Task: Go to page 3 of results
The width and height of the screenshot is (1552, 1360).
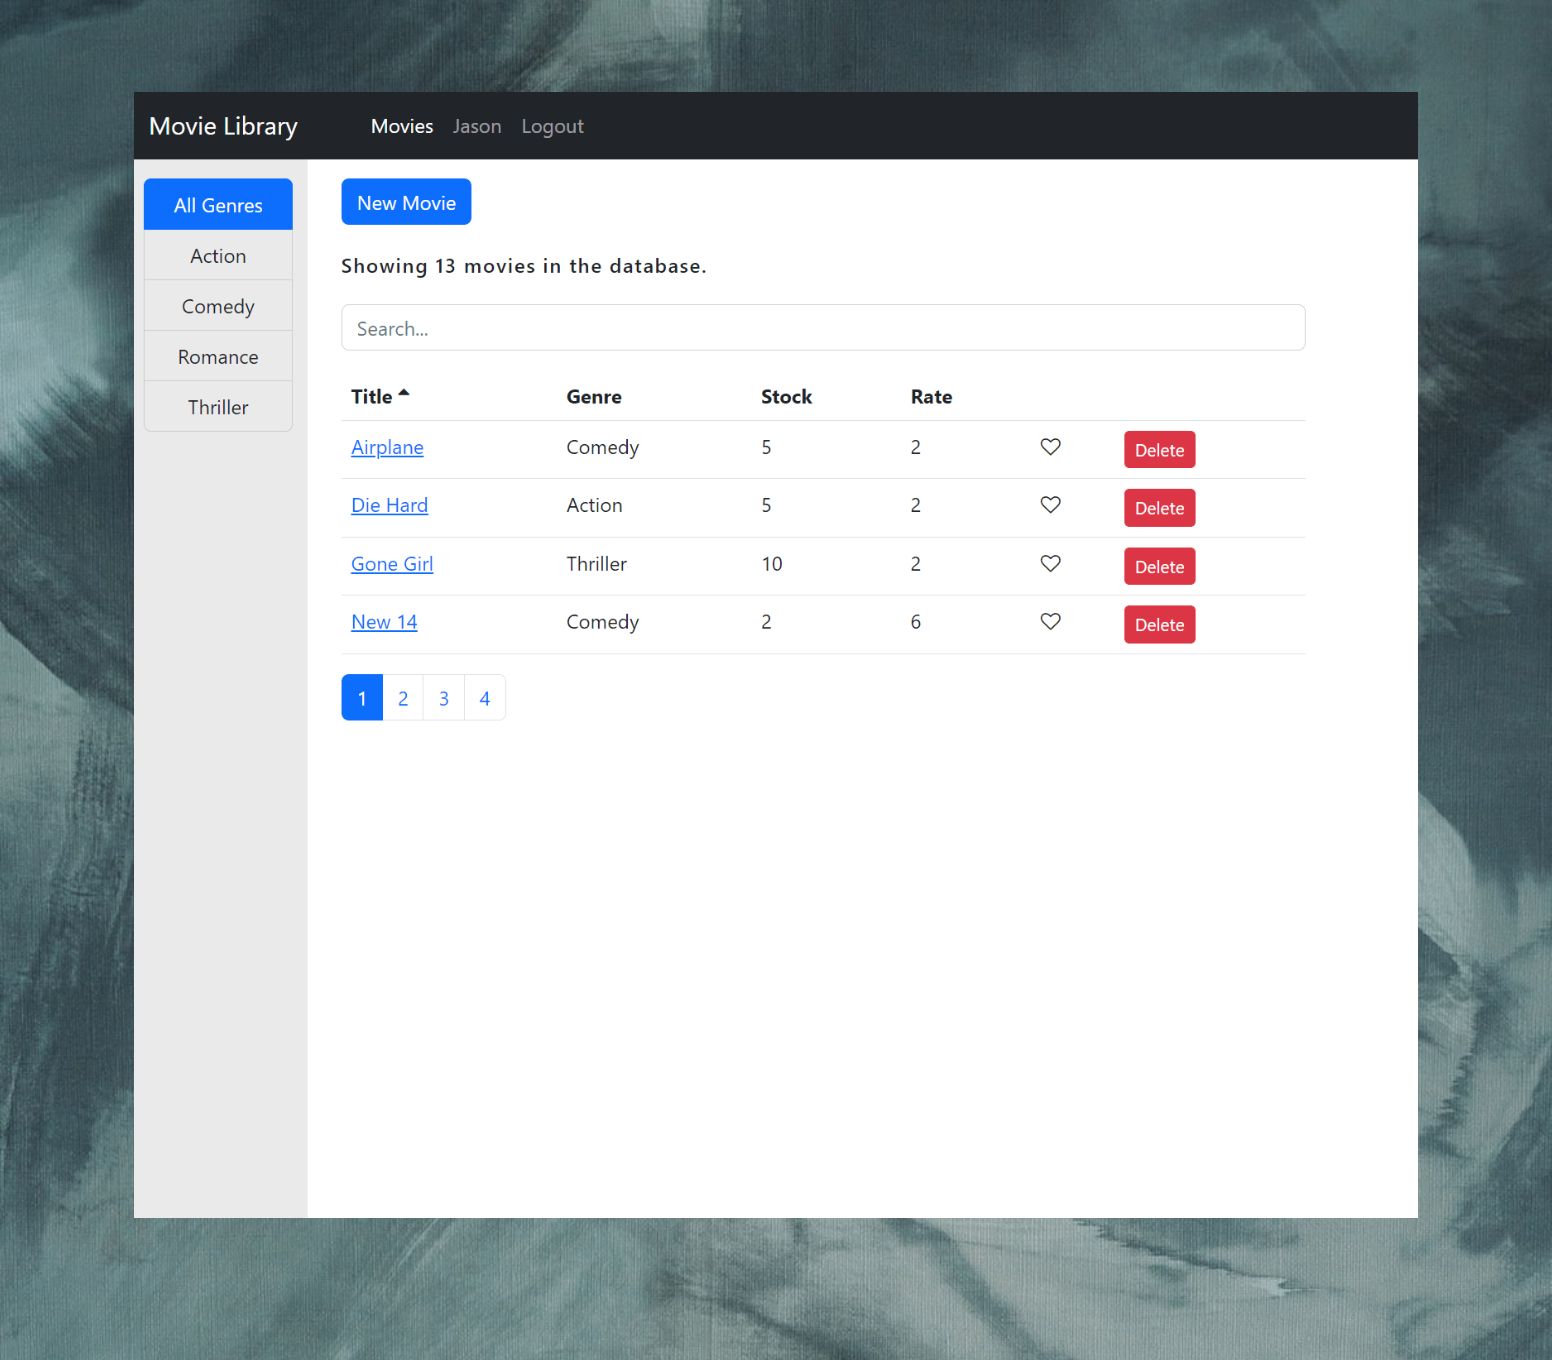Action: [443, 697]
